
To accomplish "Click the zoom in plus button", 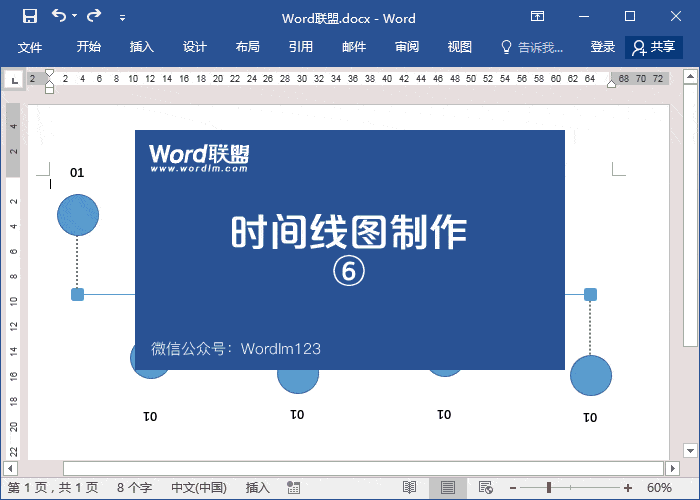I will point(628,488).
